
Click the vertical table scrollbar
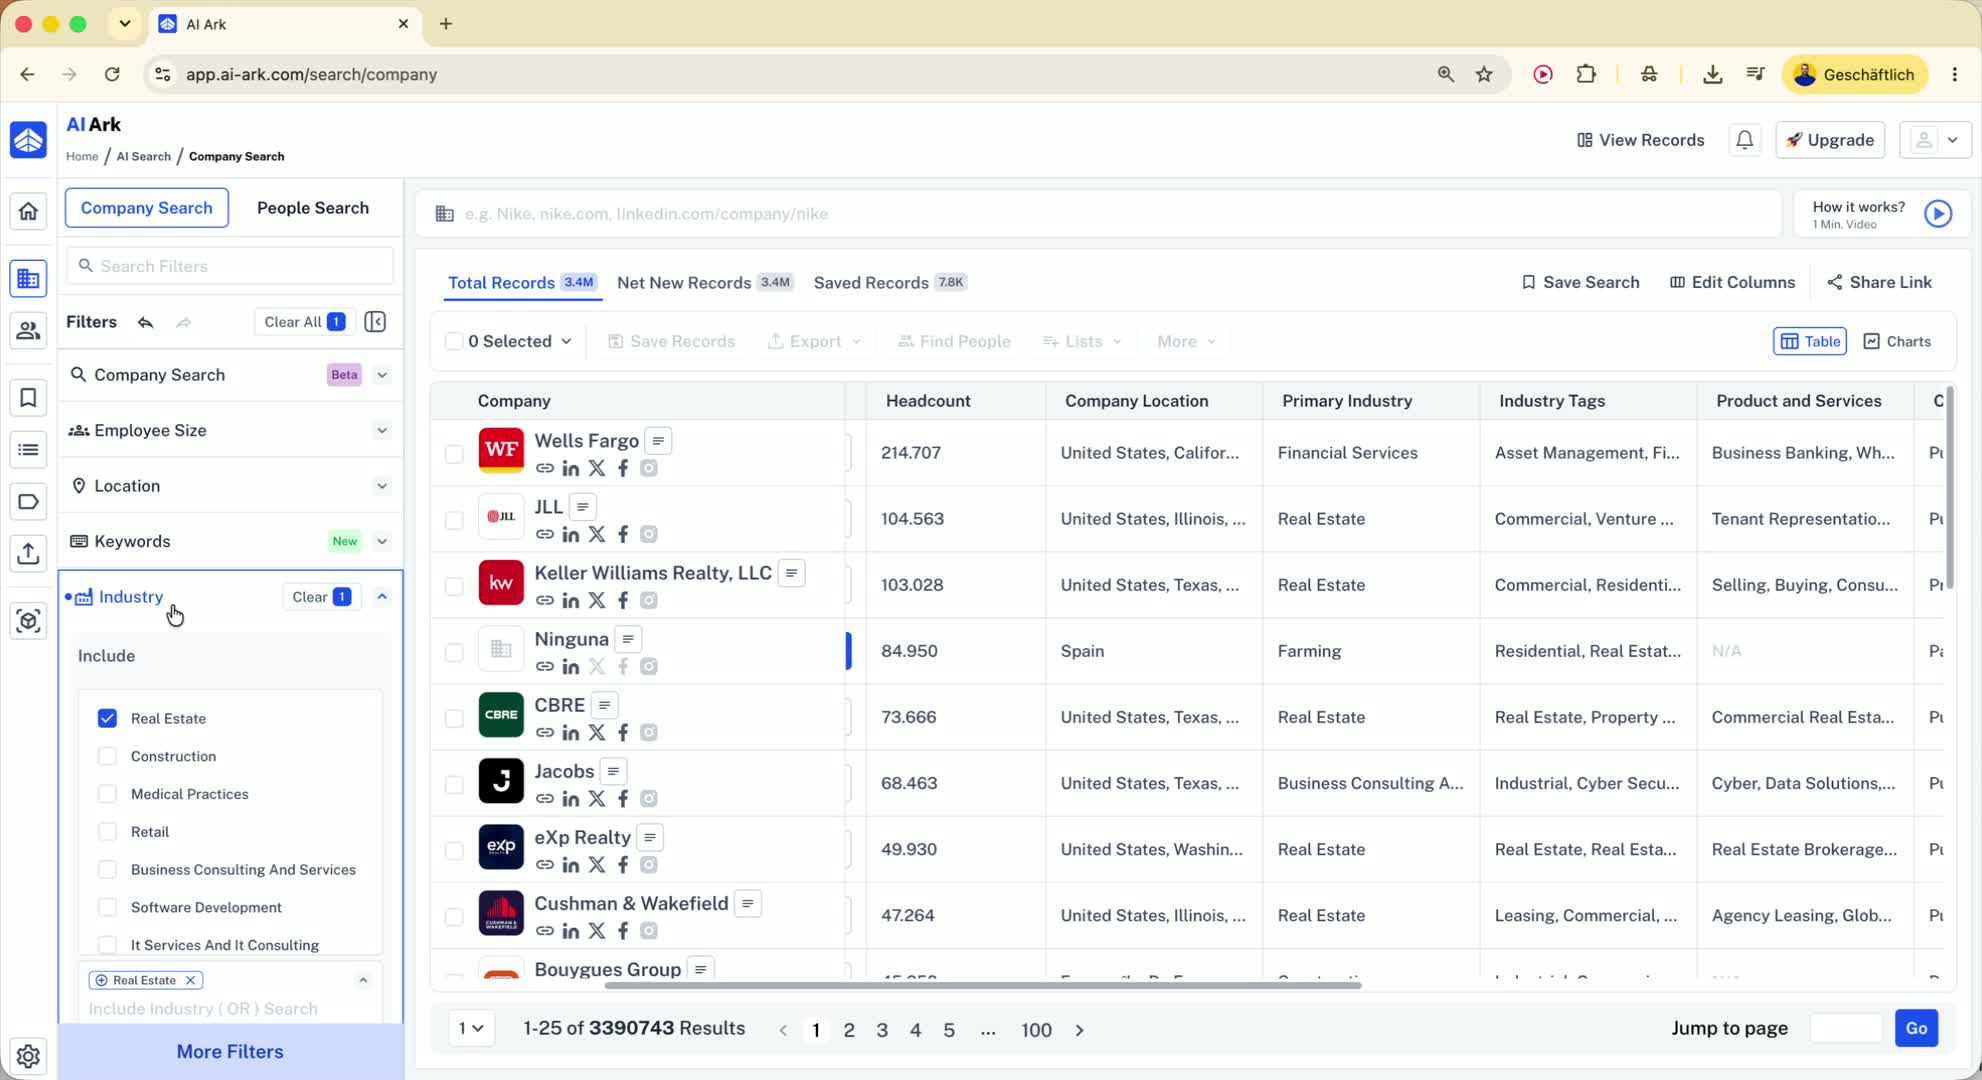point(1949,488)
